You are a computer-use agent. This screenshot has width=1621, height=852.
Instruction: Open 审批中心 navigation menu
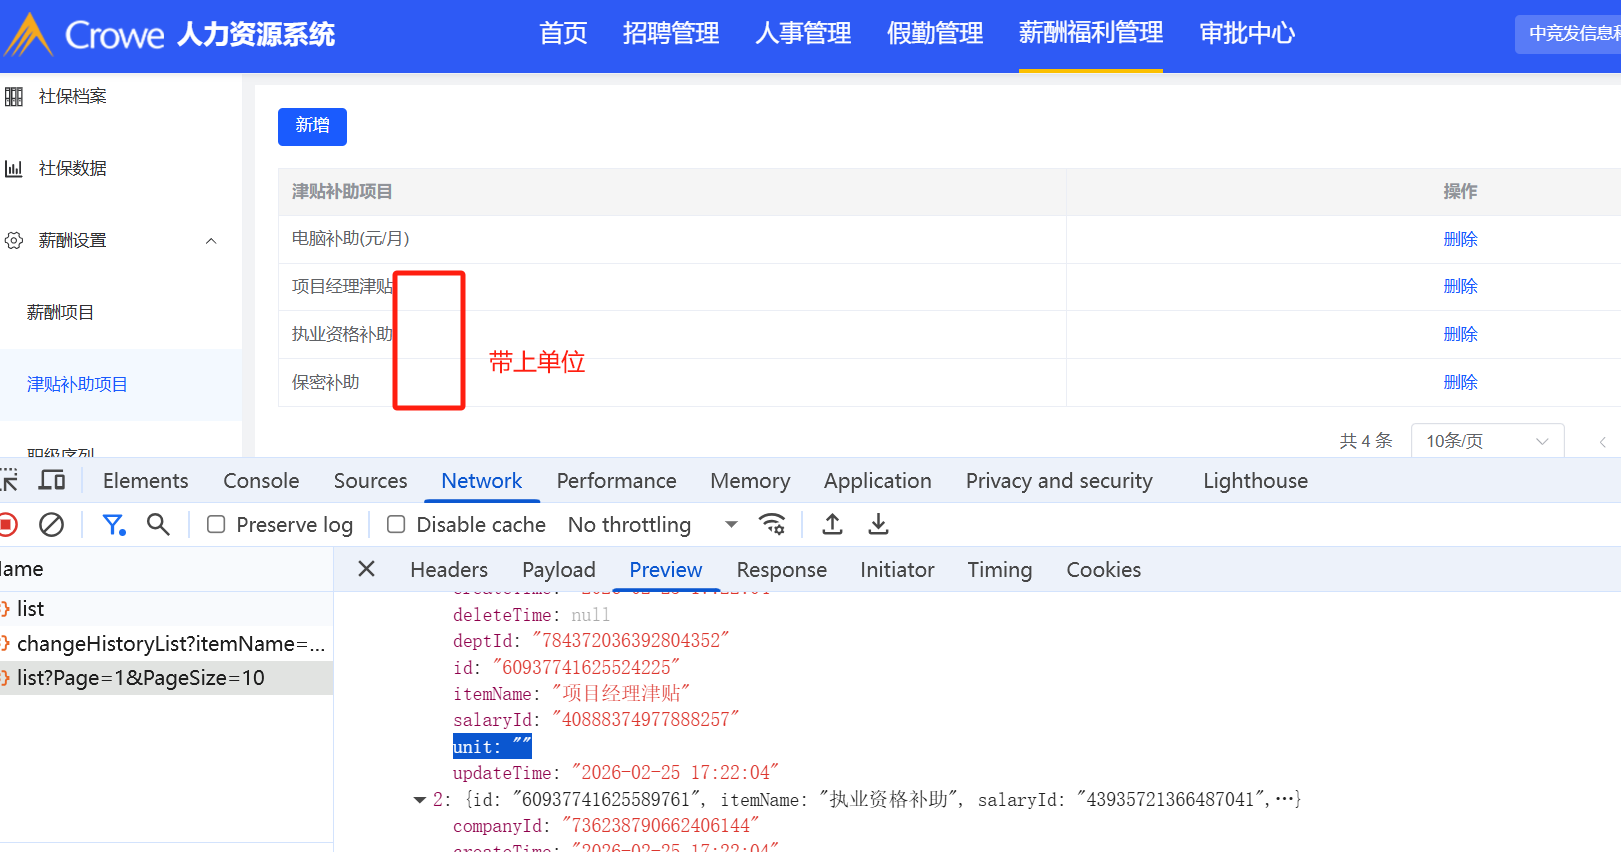pyautogui.click(x=1247, y=34)
